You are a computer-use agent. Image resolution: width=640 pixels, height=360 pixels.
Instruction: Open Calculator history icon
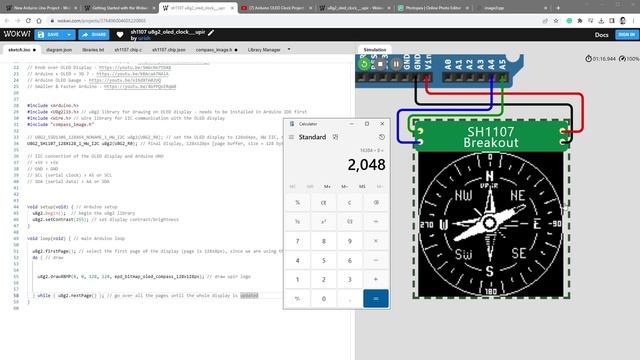click(382, 137)
